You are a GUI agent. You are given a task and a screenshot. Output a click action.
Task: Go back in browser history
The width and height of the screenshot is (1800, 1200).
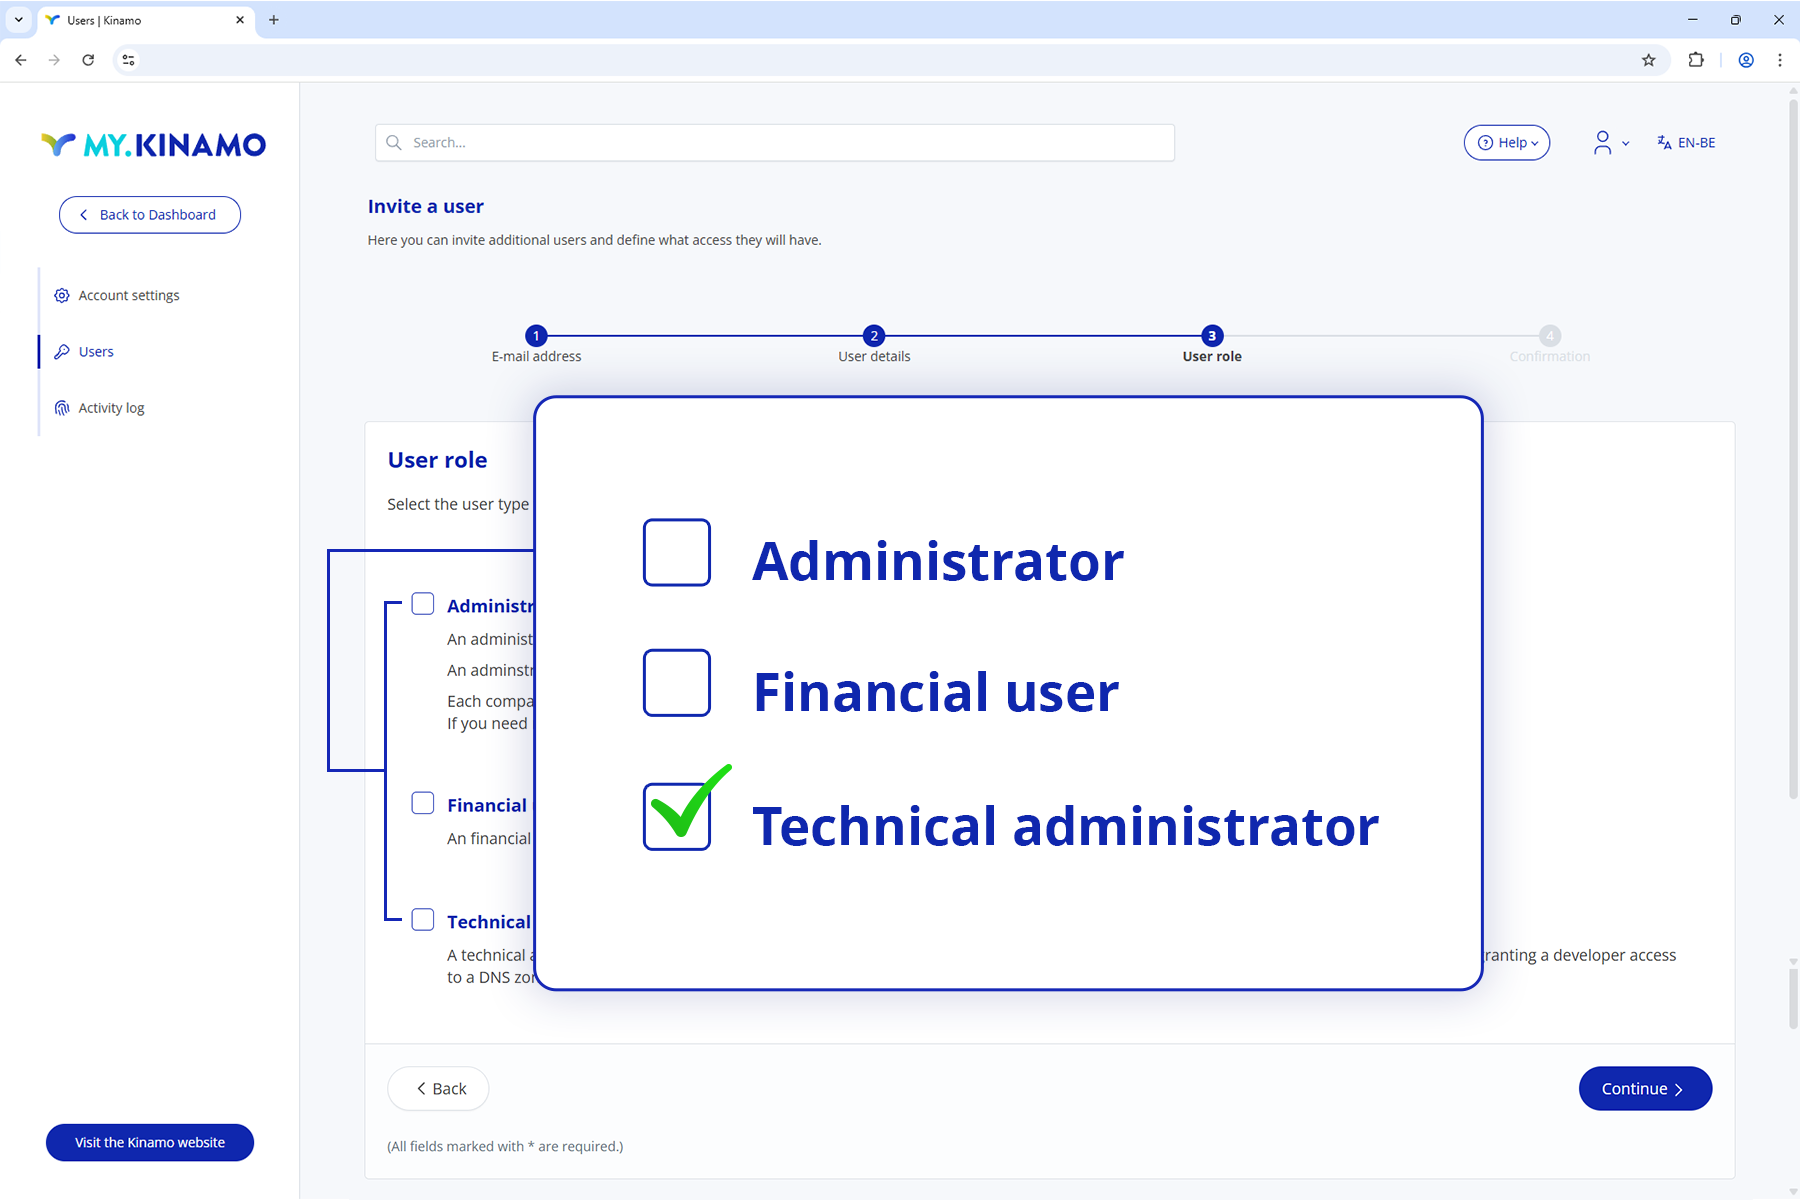tap(21, 60)
